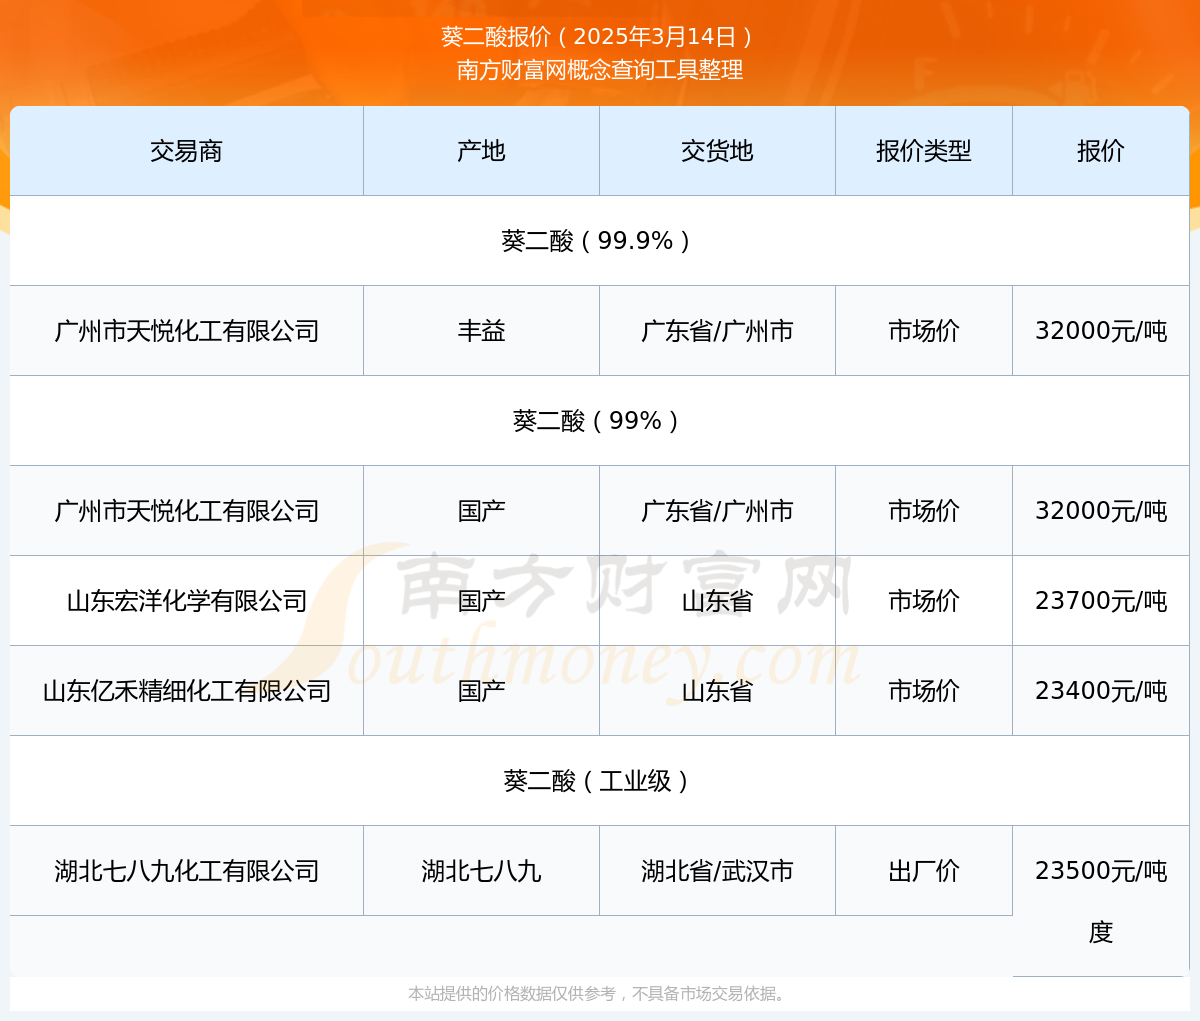Click the 湖北省/武汉市 delivery cell
Image resolution: width=1200 pixels, height=1021 pixels.
pos(717,871)
